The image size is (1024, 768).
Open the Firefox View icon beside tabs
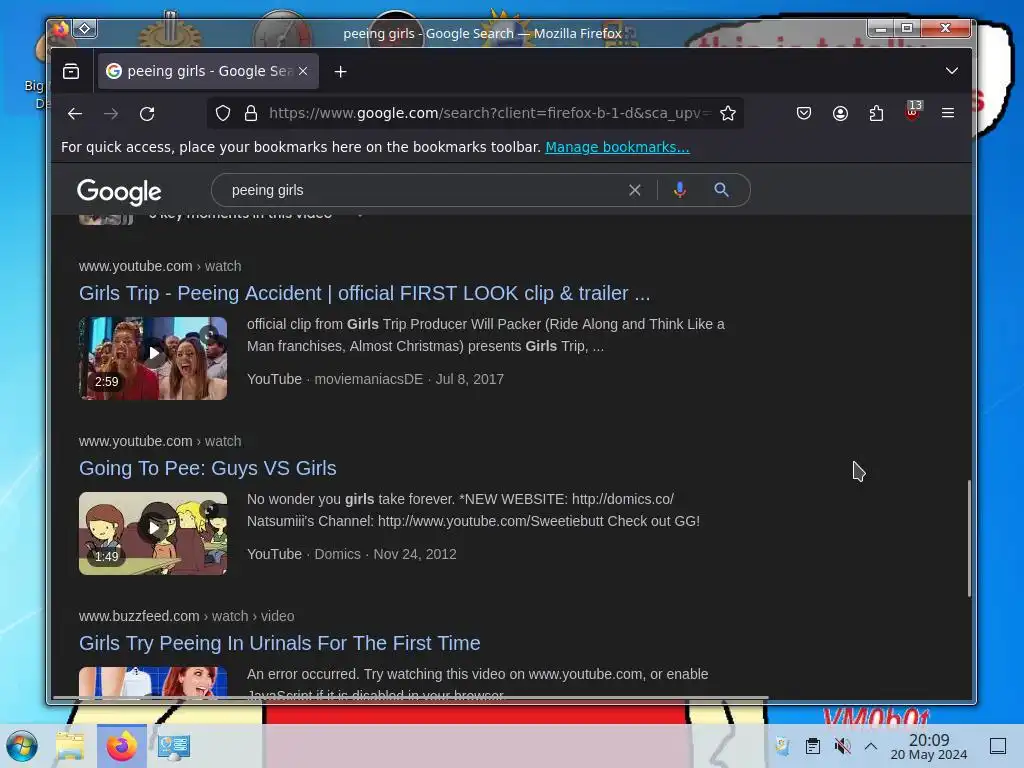pyautogui.click(x=71, y=71)
